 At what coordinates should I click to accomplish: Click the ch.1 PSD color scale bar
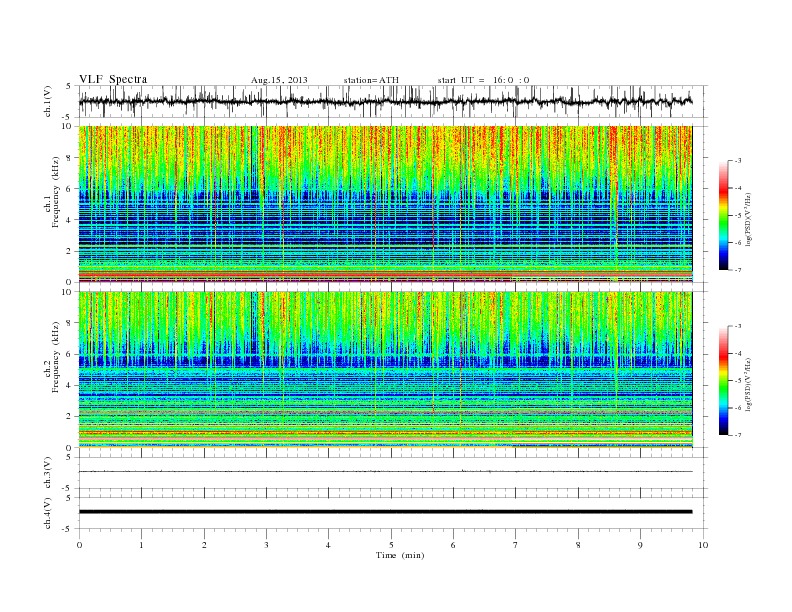click(724, 216)
